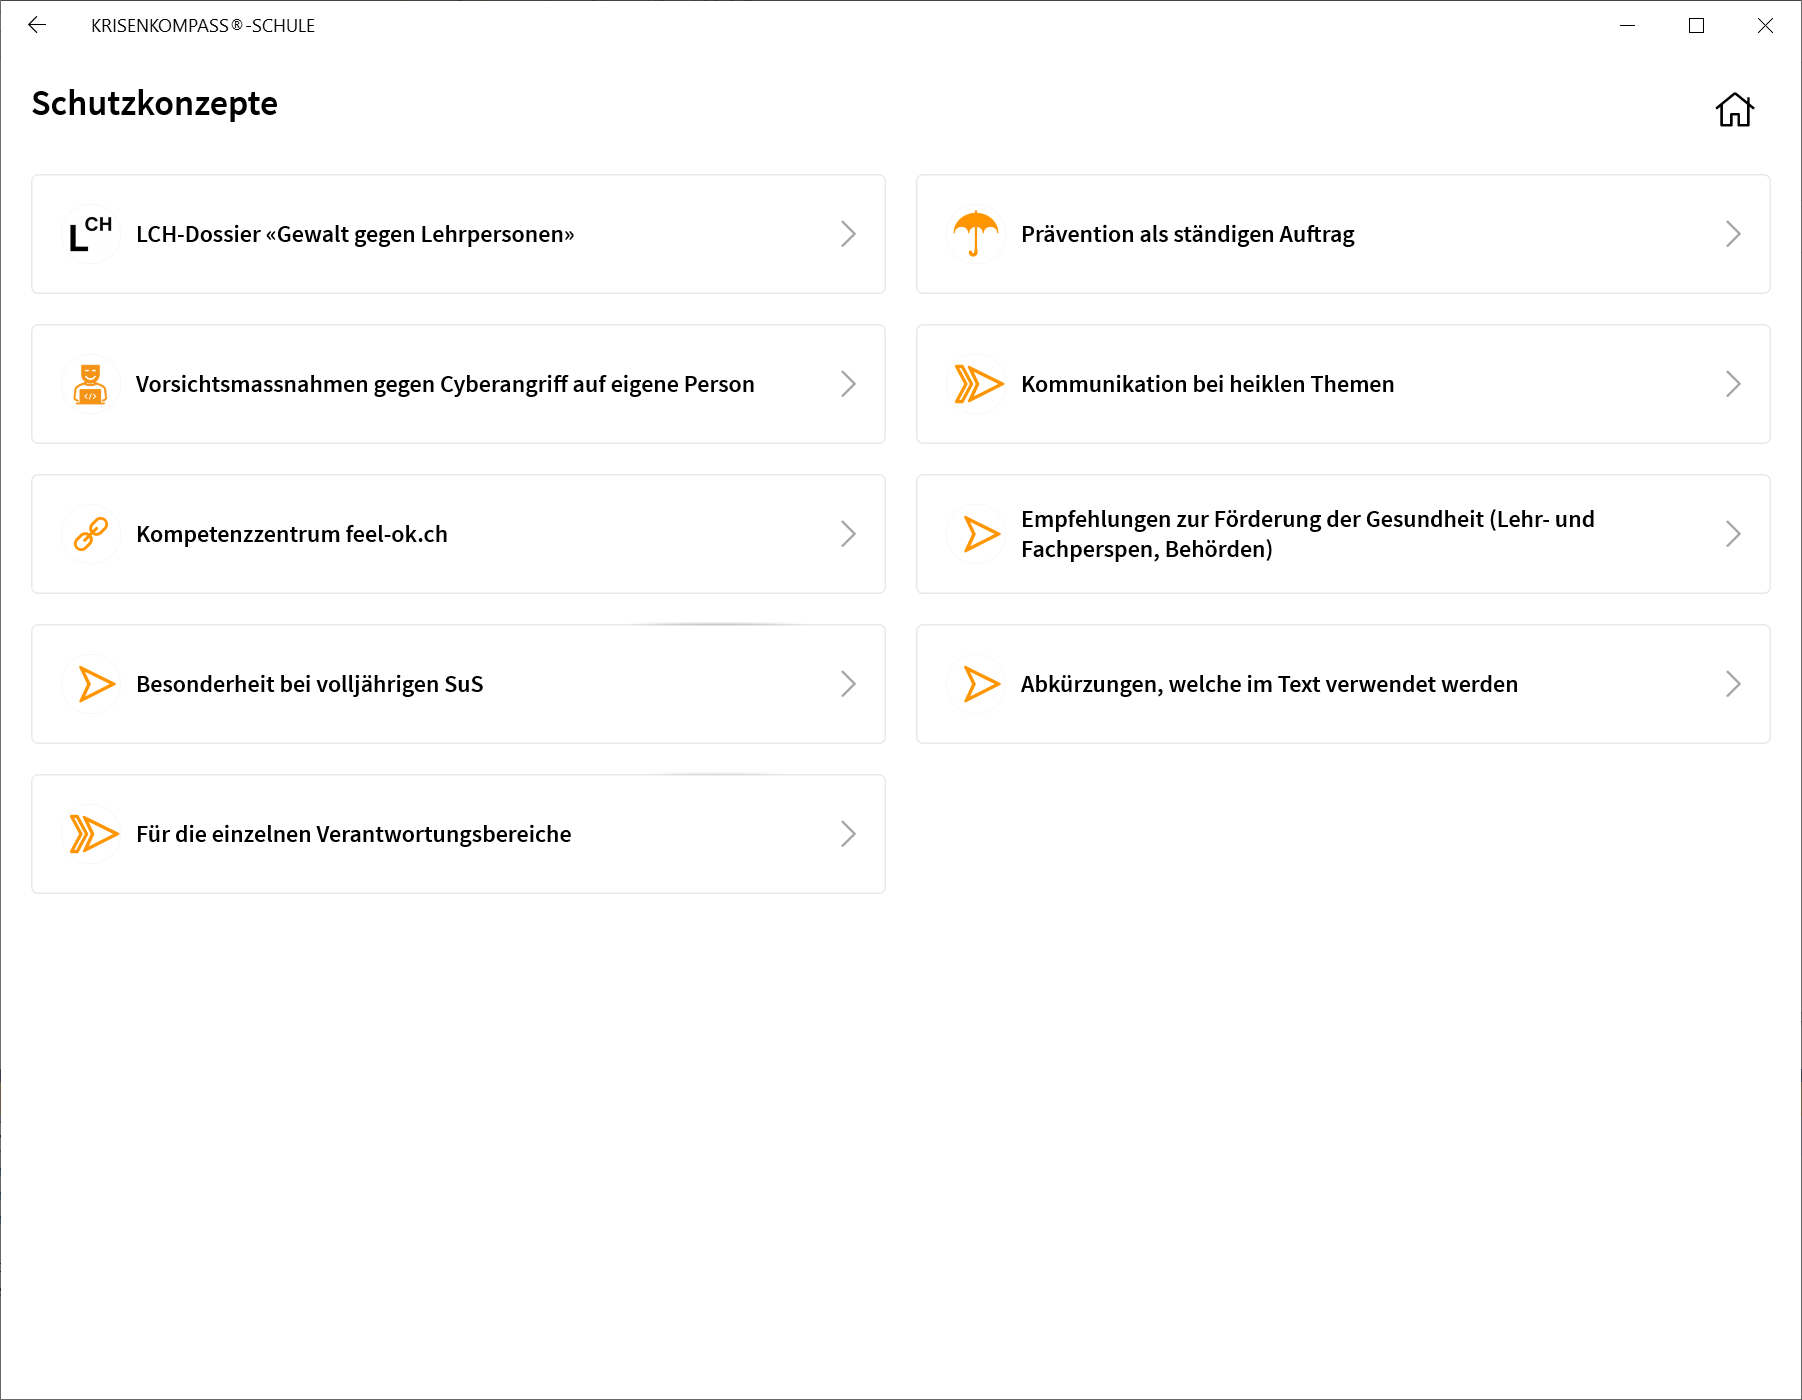This screenshot has height=1400, width=1802.
Task: Click the chevron on Kompetenzzentrum feel-ok.ch
Action: 848,534
